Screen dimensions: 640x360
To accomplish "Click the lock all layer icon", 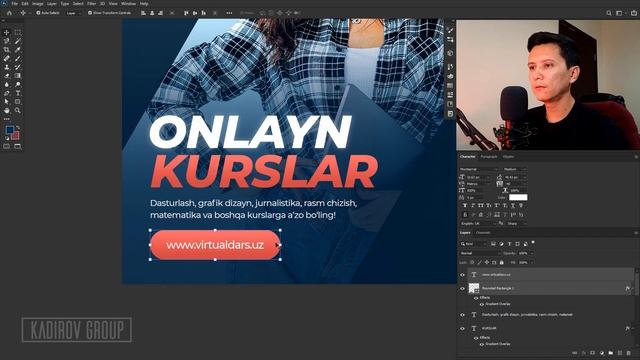I will pyautogui.click(x=502, y=262).
